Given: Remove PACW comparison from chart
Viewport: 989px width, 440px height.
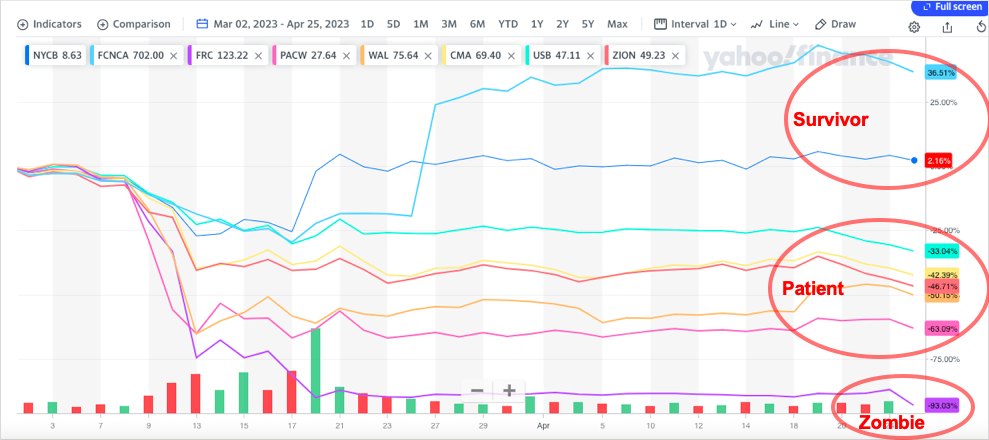Looking at the screenshot, I should click(345, 55).
